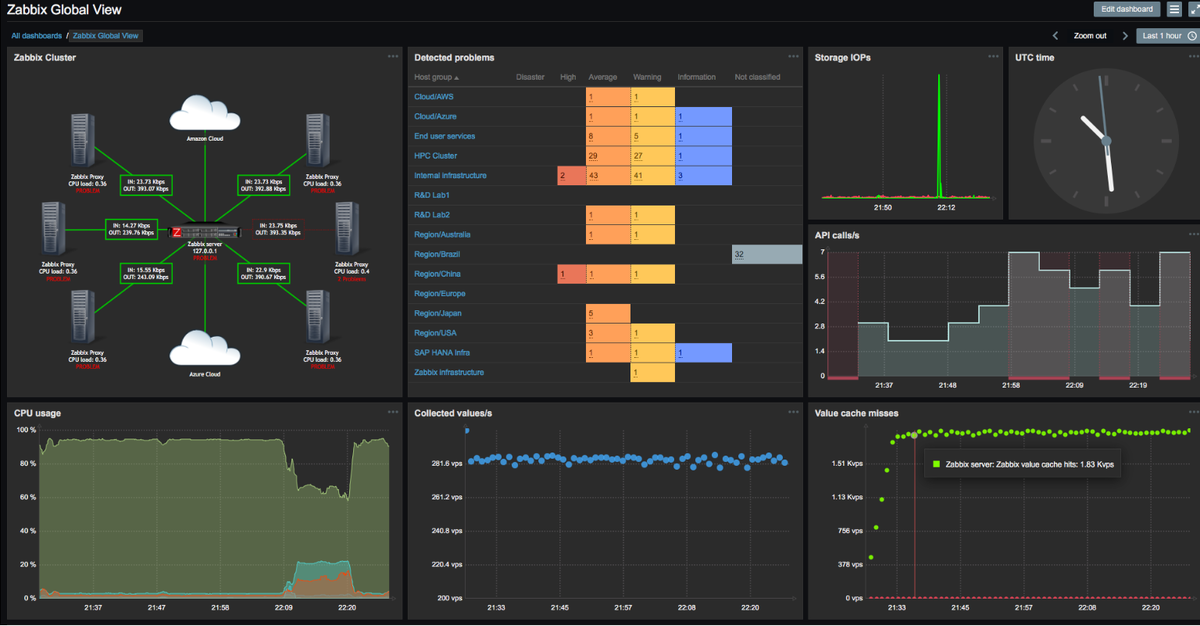Click the Zabbix server icon in the map
This screenshot has width=1200, height=626.
pos(207,232)
